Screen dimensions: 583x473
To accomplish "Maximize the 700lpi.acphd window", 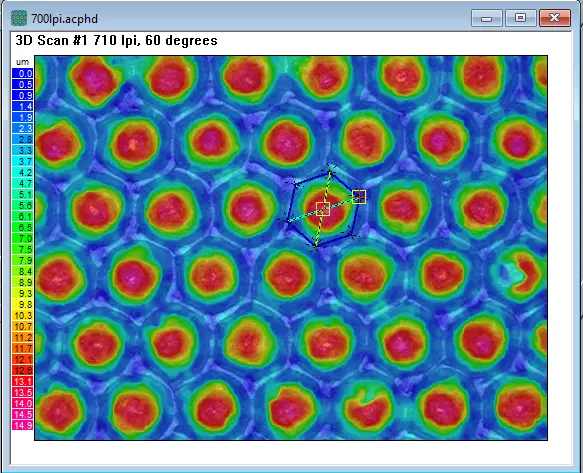I will click(x=521, y=18).
